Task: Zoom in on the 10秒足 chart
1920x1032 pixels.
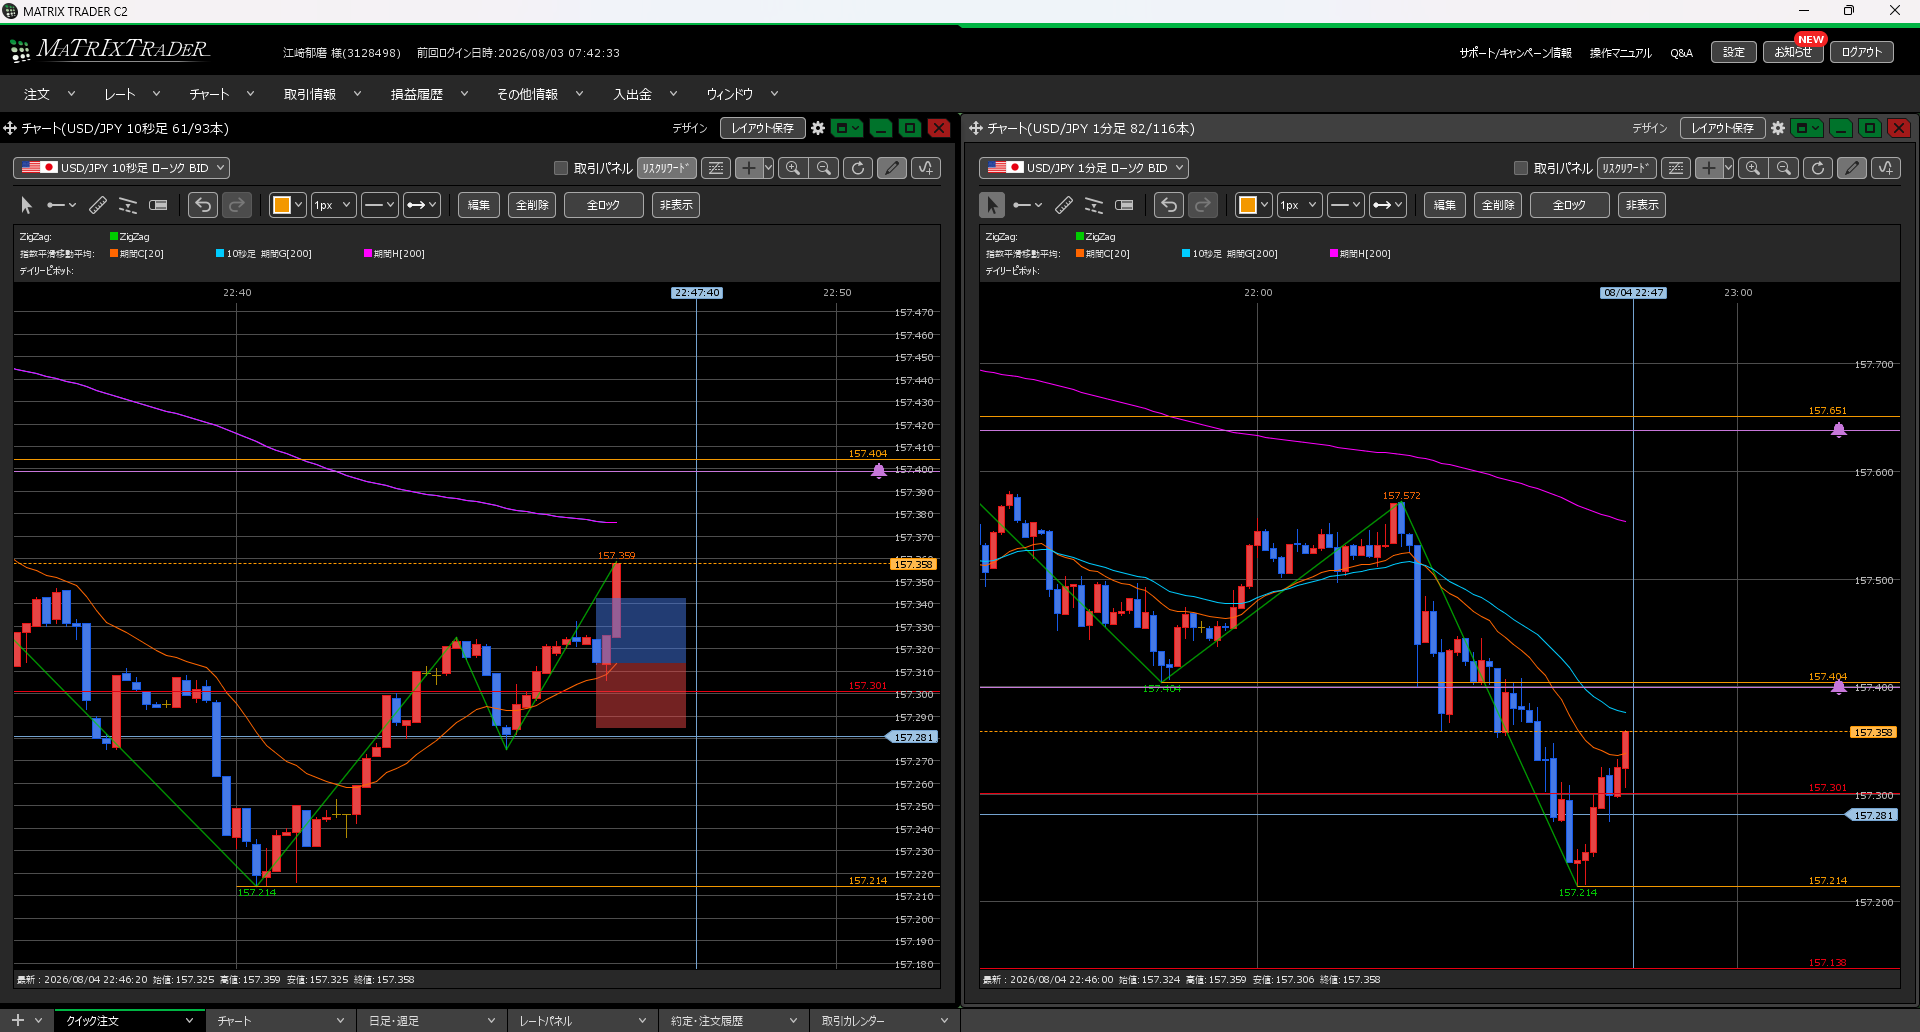Action: 793,168
